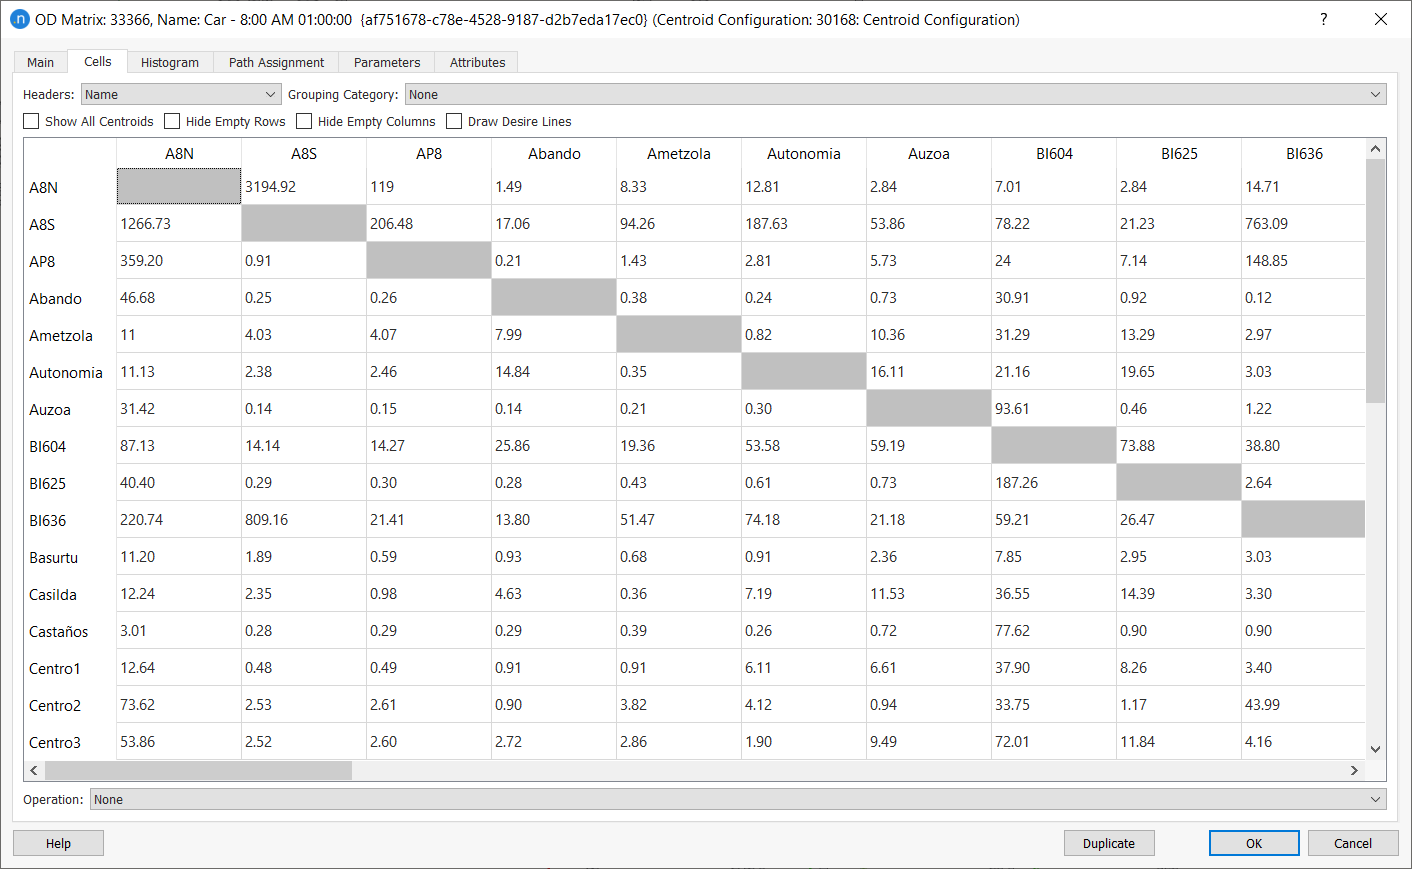
Task: View the Attributes tab
Action: [476, 61]
